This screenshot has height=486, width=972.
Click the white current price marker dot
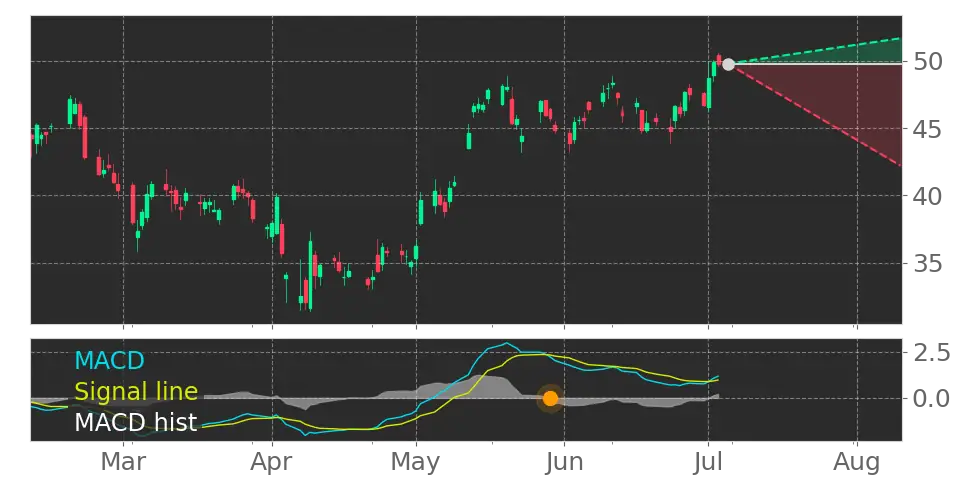(x=728, y=64)
